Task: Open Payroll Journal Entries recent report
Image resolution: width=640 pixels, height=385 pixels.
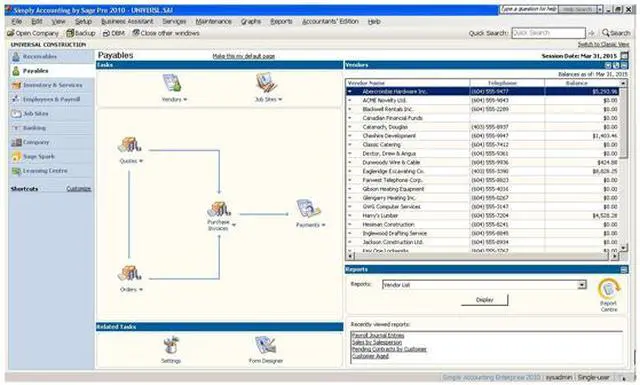Action: pyautogui.click(x=378, y=336)
